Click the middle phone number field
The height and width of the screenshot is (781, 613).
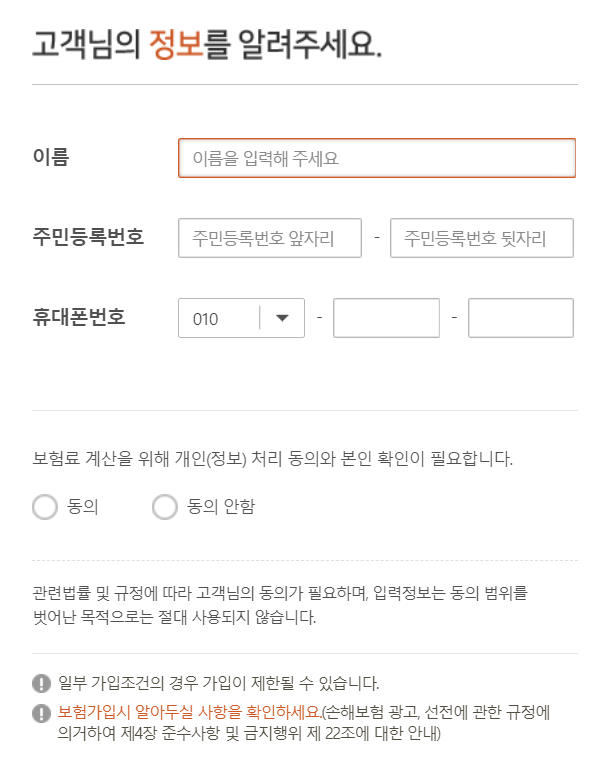click(x=386, y=318)
